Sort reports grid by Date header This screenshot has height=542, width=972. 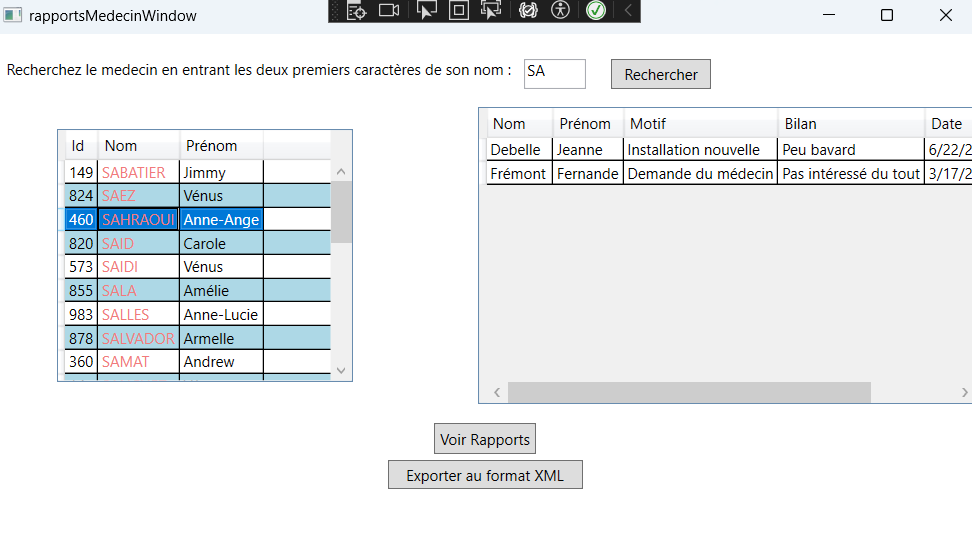(x=948, y=124)
